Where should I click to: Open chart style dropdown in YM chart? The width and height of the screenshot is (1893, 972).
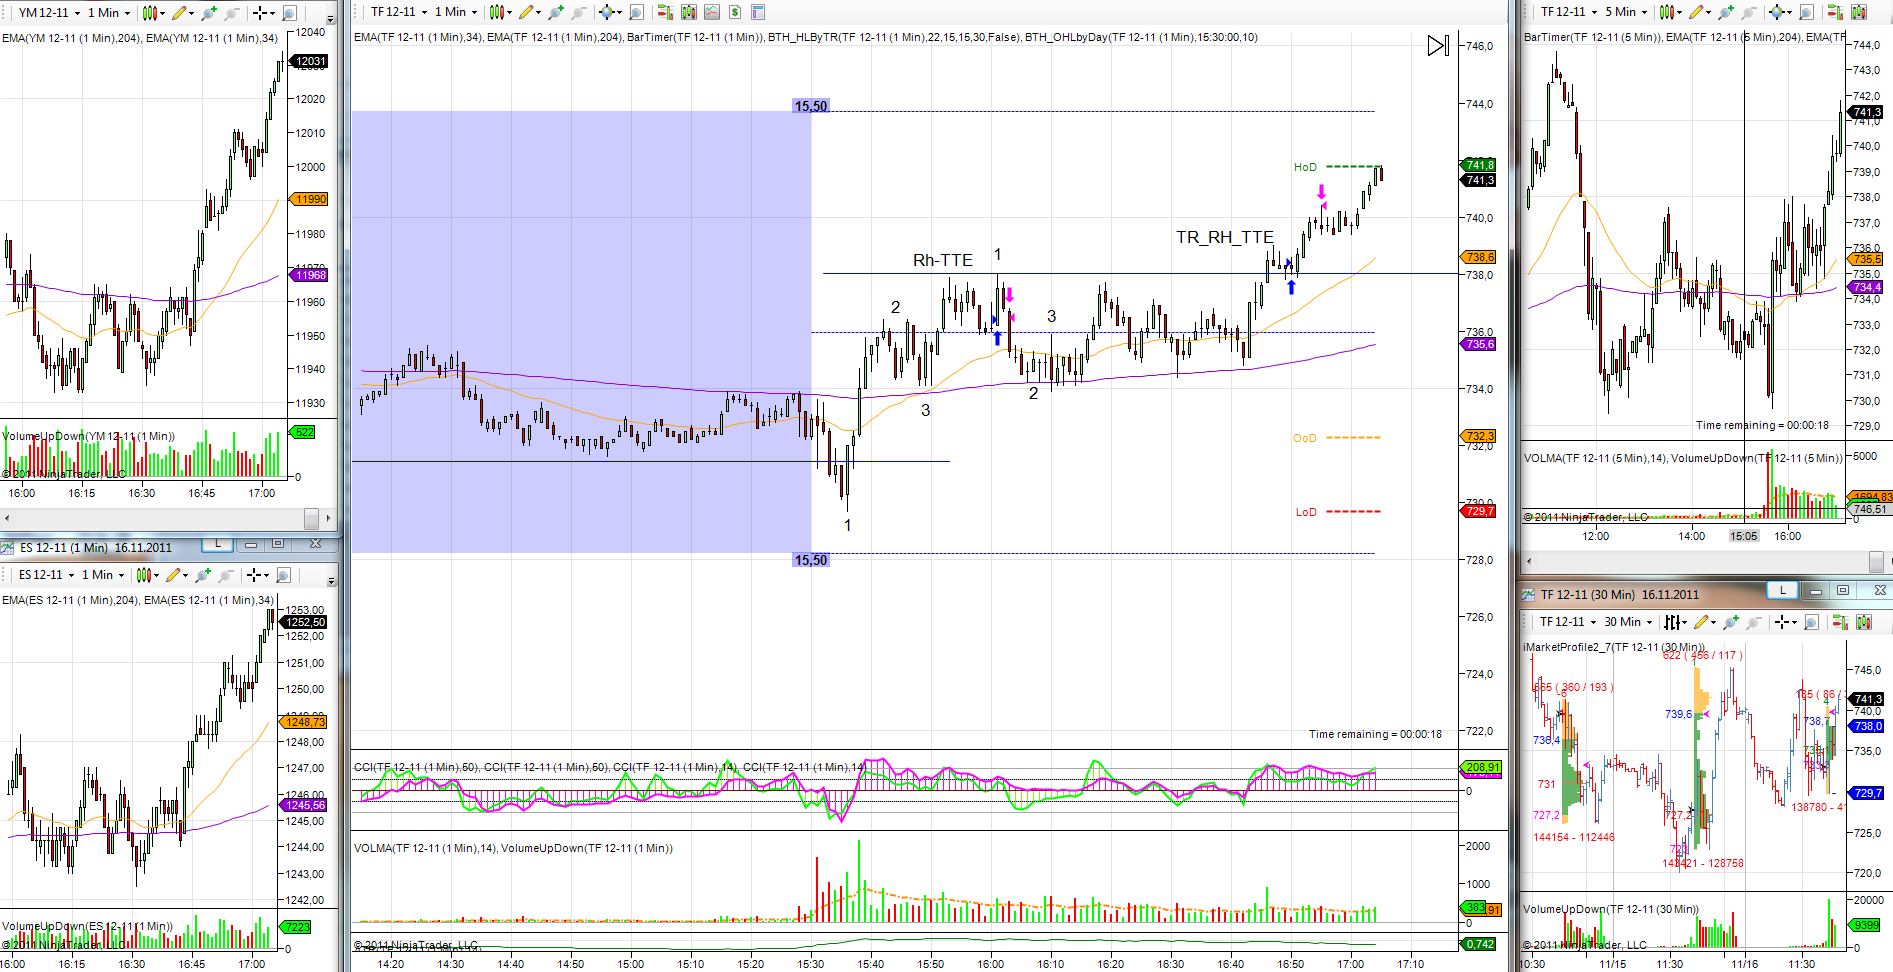pyautogui.click(x=152, y=13)
